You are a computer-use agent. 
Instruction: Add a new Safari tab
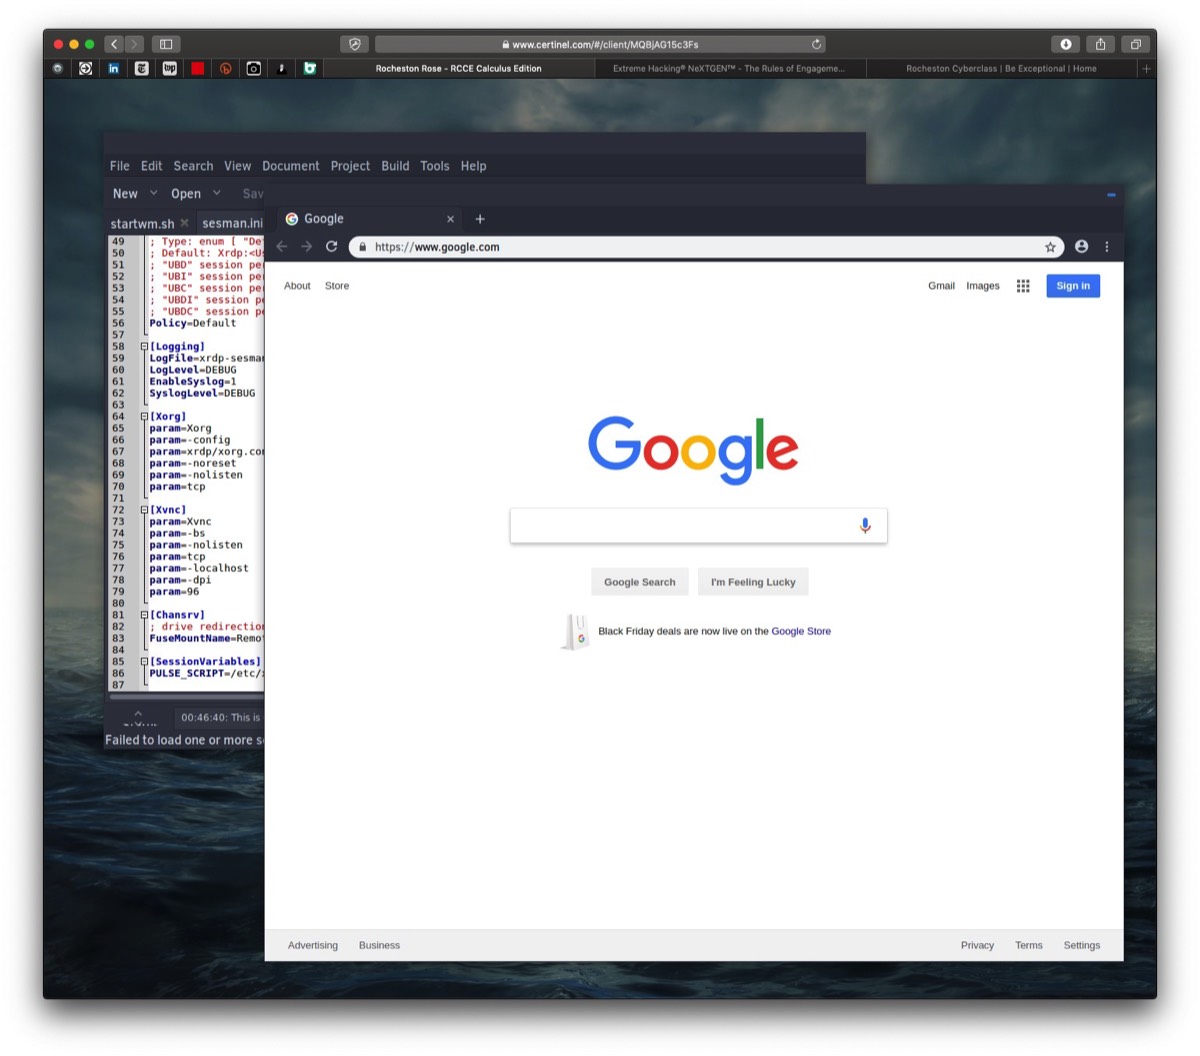click(1146, 69)
